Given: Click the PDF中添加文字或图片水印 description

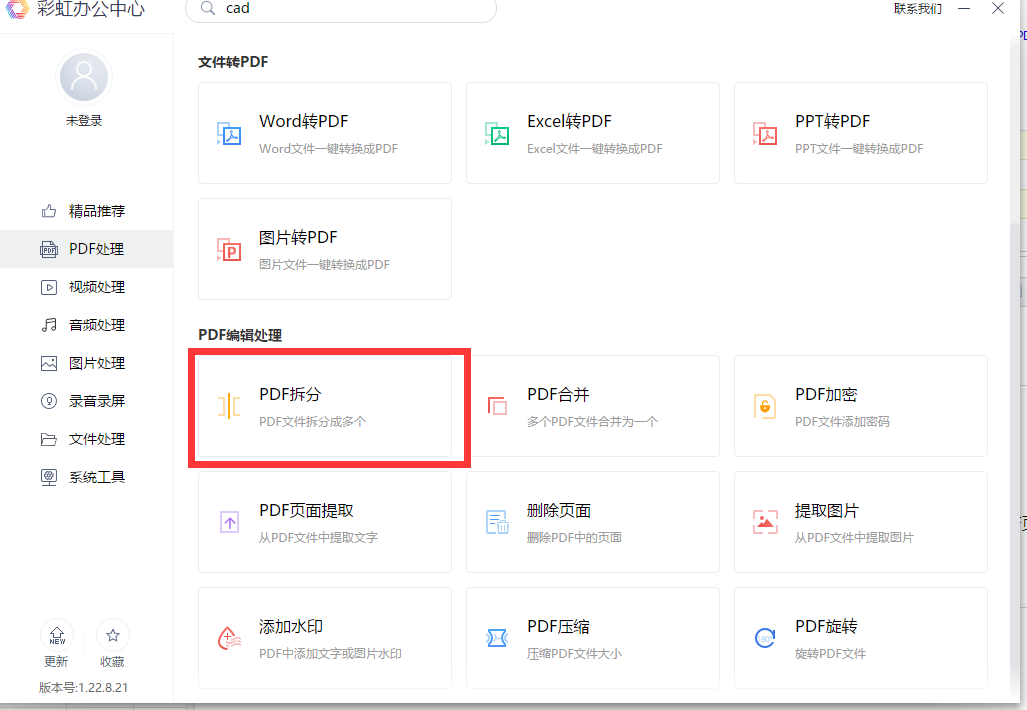Looking at the screenshot, I should coord(330,654).
